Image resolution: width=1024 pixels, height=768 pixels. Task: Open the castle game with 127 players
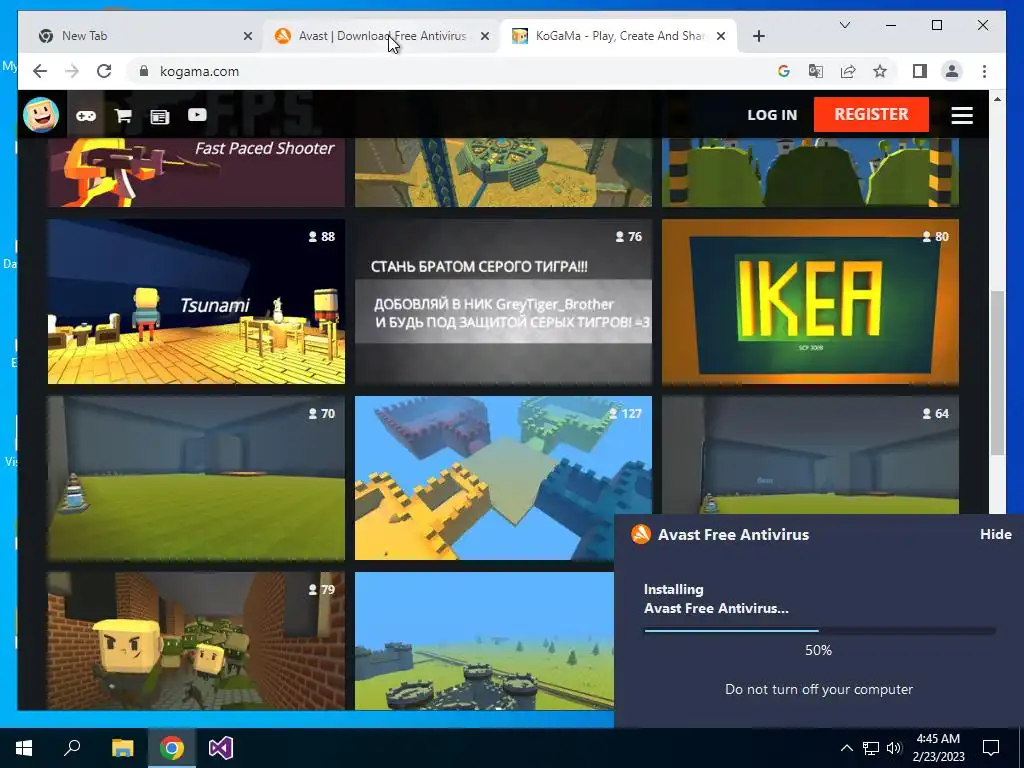tap(503, 478)
